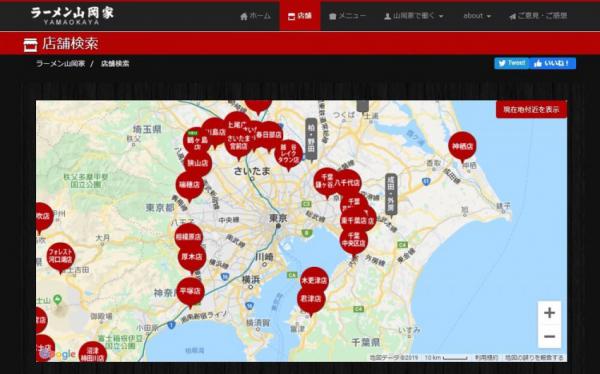Open the 君津店 marker on map
Screen dimensions: 600x374
click(311, 299)
